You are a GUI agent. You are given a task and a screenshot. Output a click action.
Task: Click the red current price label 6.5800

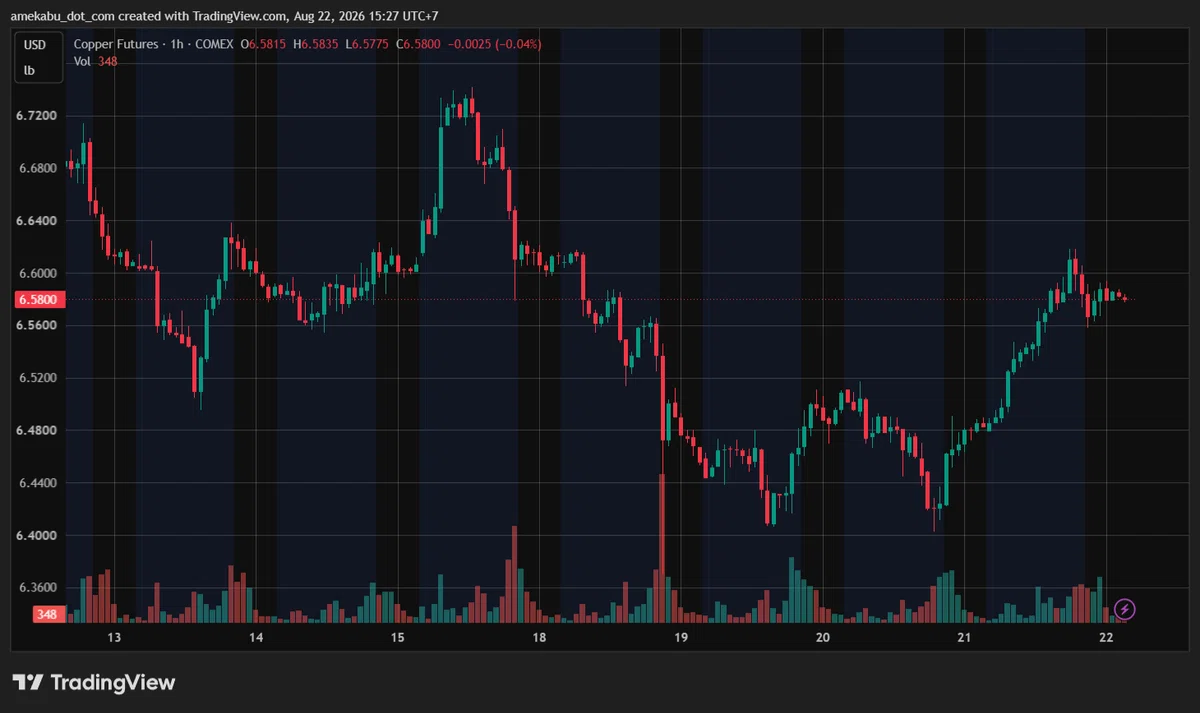click(x=38, y=299)
